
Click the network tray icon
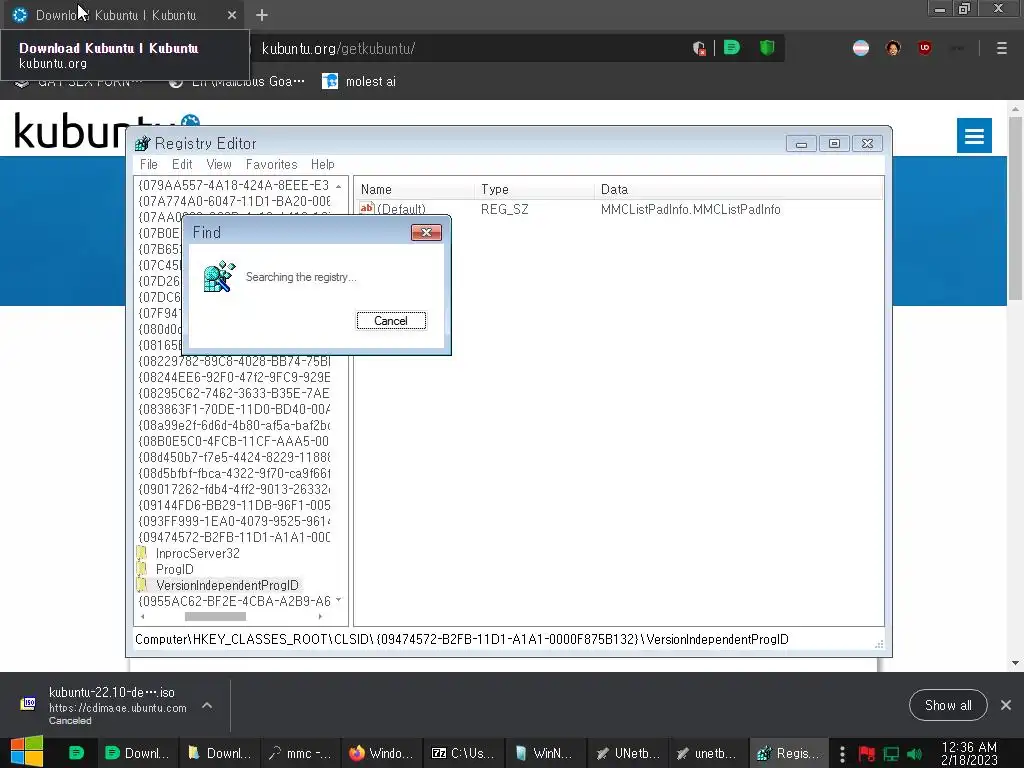click(x=891, y=754)
